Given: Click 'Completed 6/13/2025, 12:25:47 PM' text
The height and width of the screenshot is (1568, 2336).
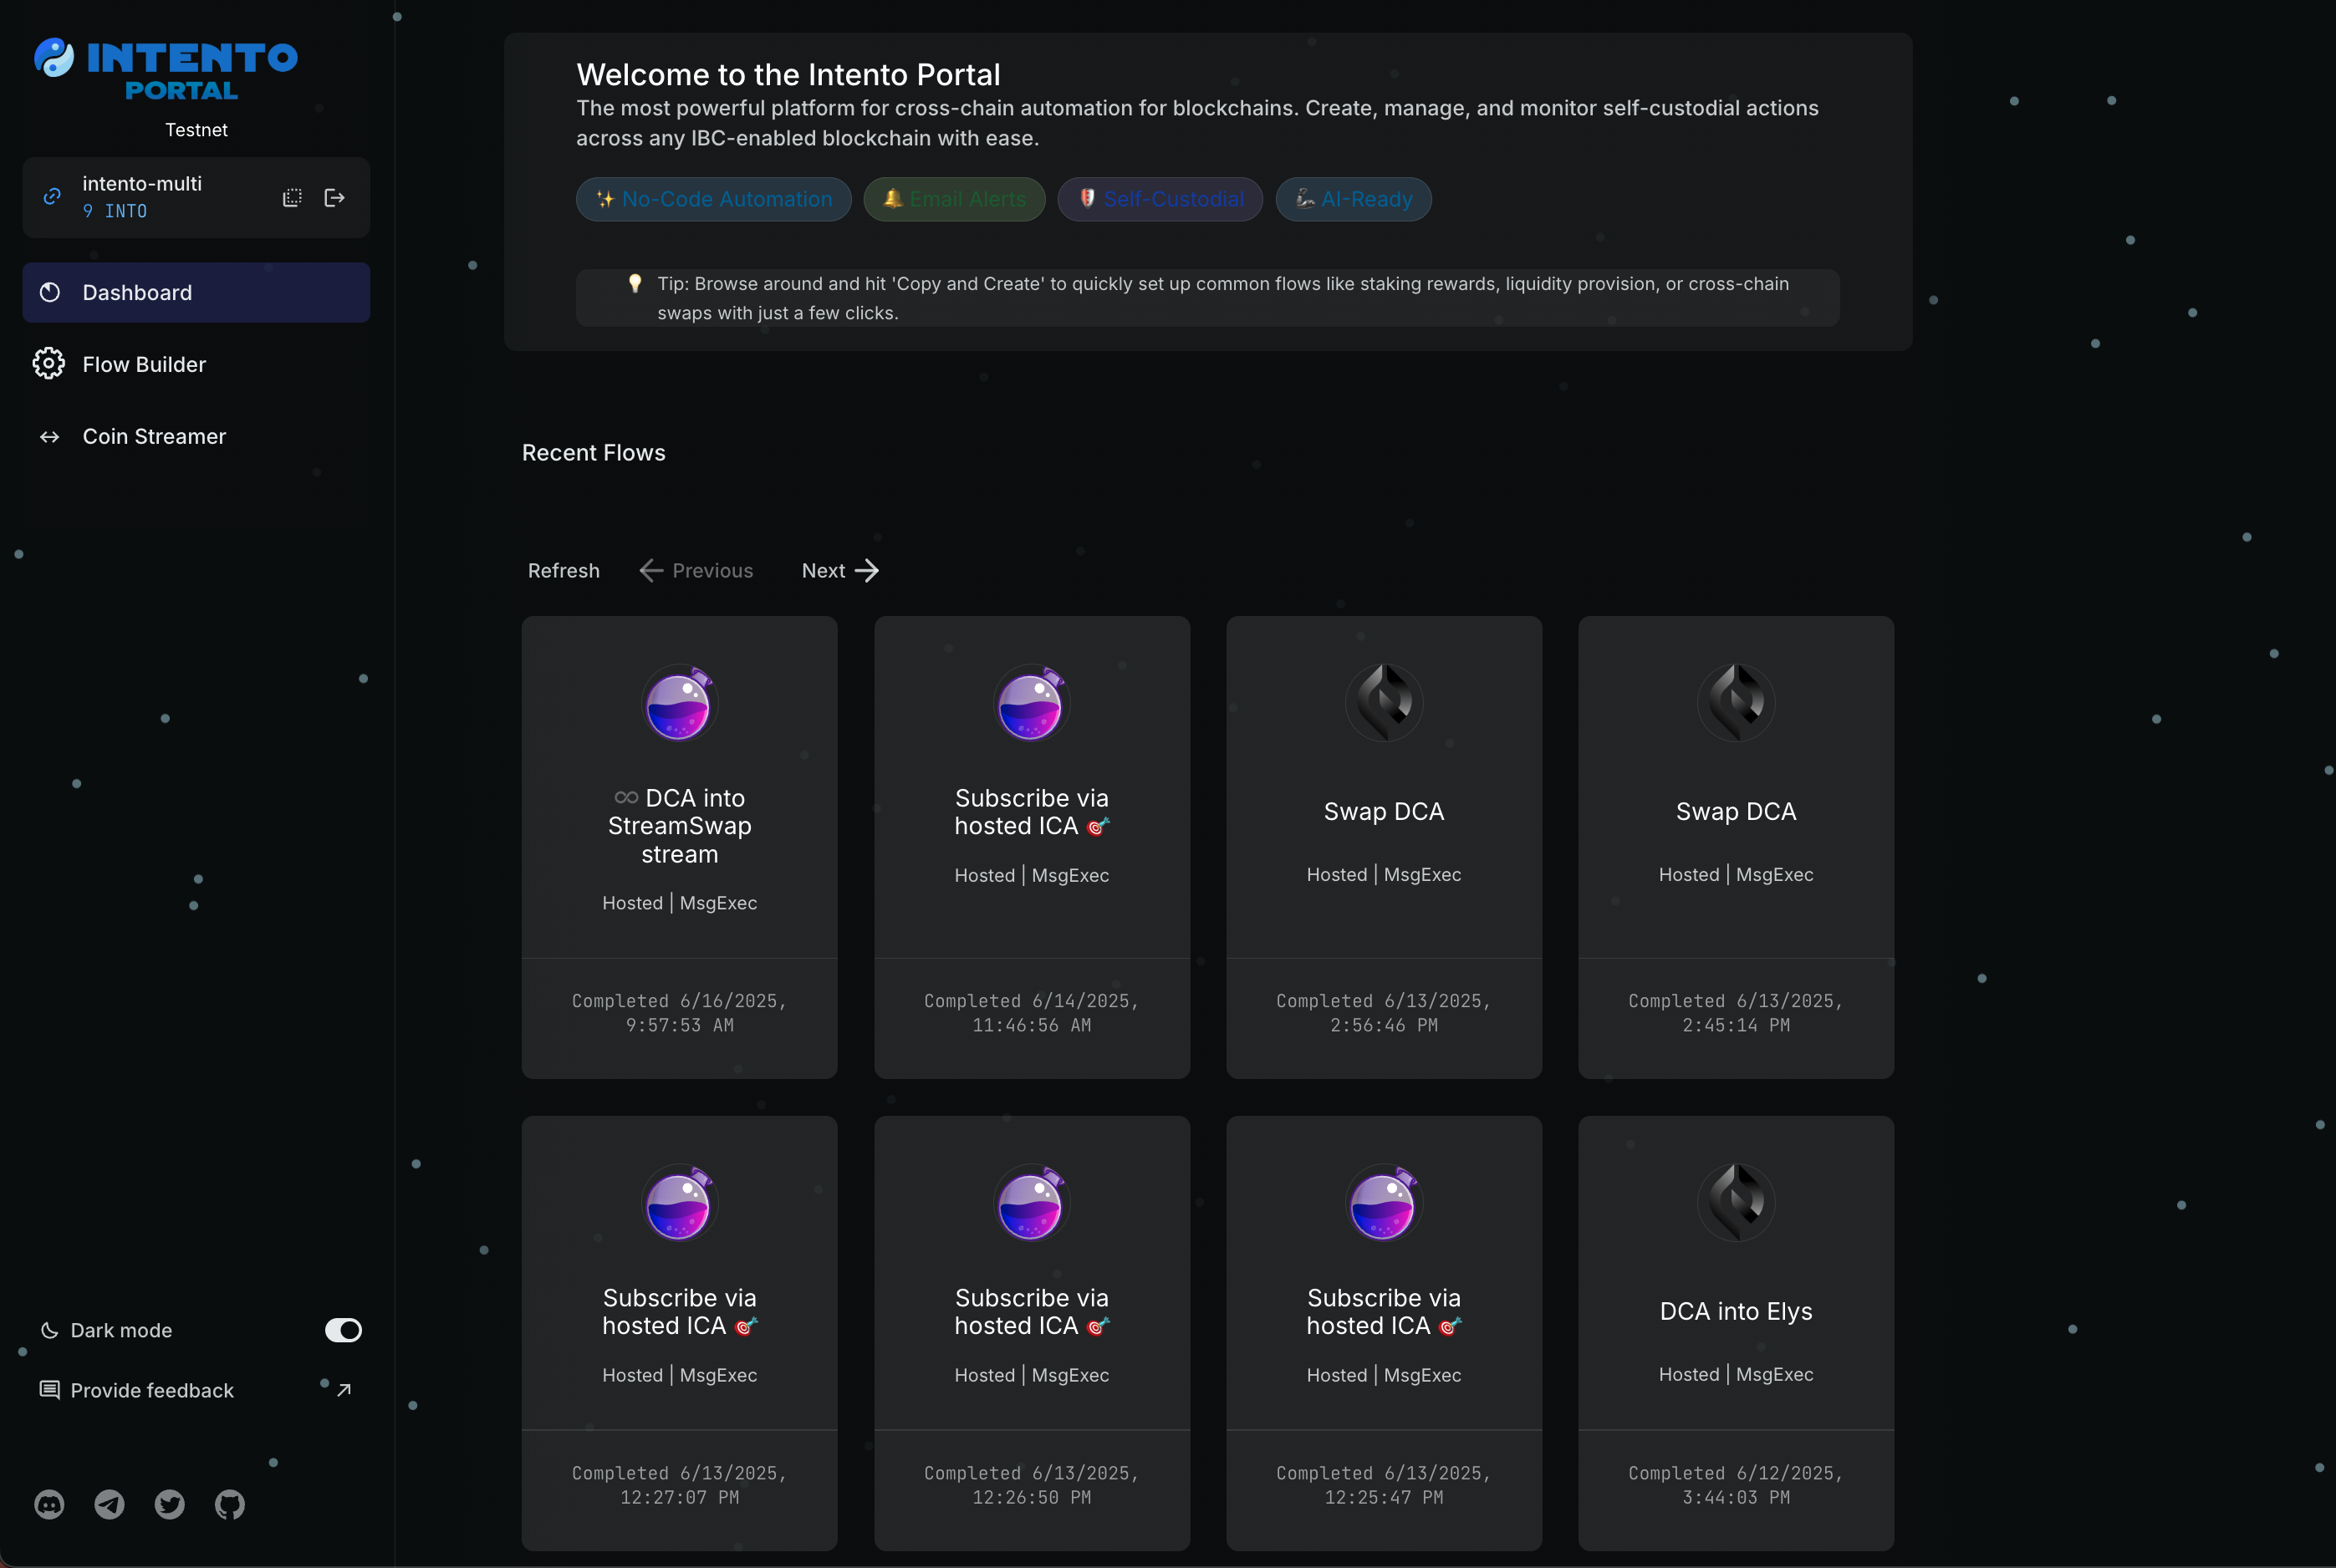Looking at the screenshot, I should click(1384, 1485).
